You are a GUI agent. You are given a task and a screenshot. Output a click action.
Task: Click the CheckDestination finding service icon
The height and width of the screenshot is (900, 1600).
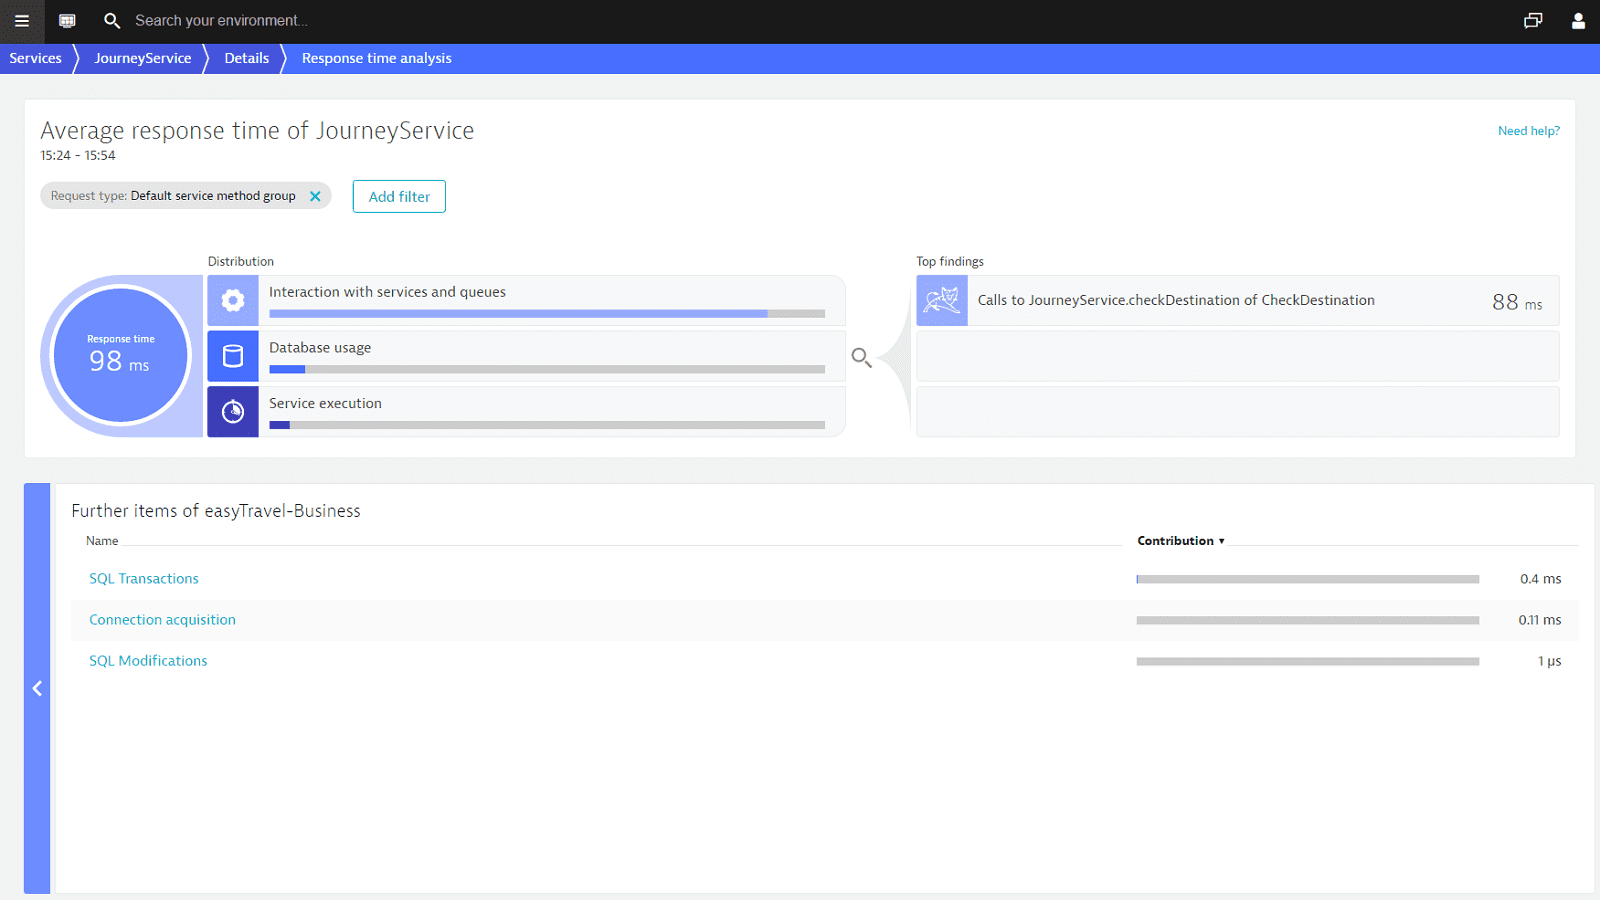click(x=942, y=301)
